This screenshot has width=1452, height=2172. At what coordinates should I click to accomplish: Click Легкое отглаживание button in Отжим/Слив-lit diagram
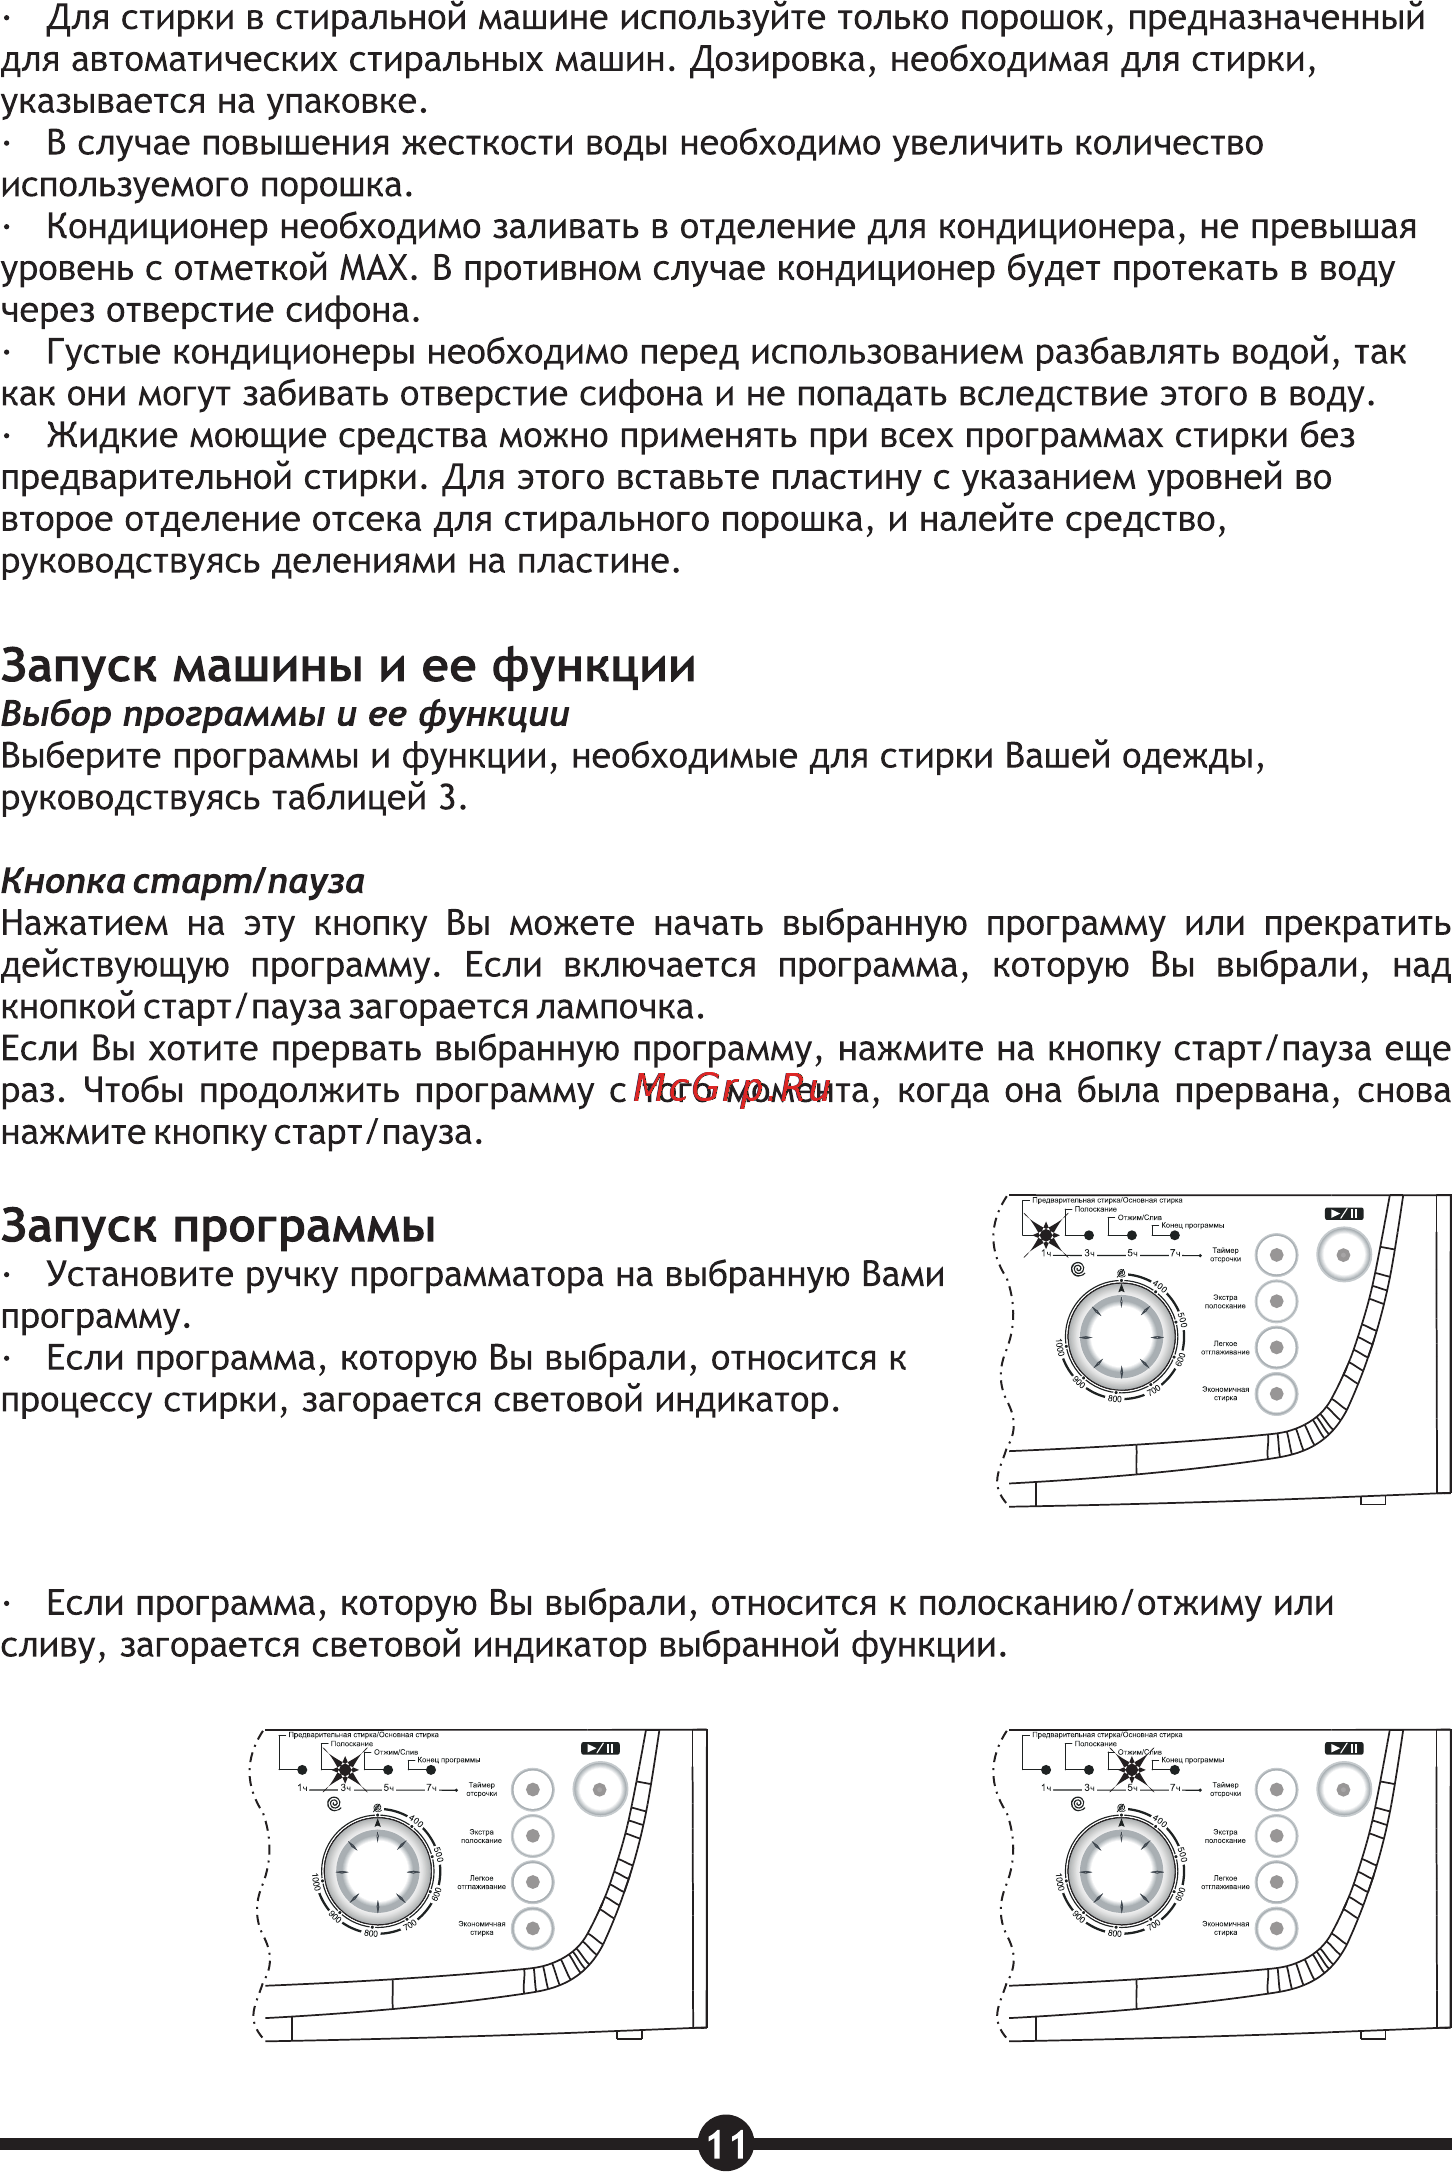tap(1276, 1882)
